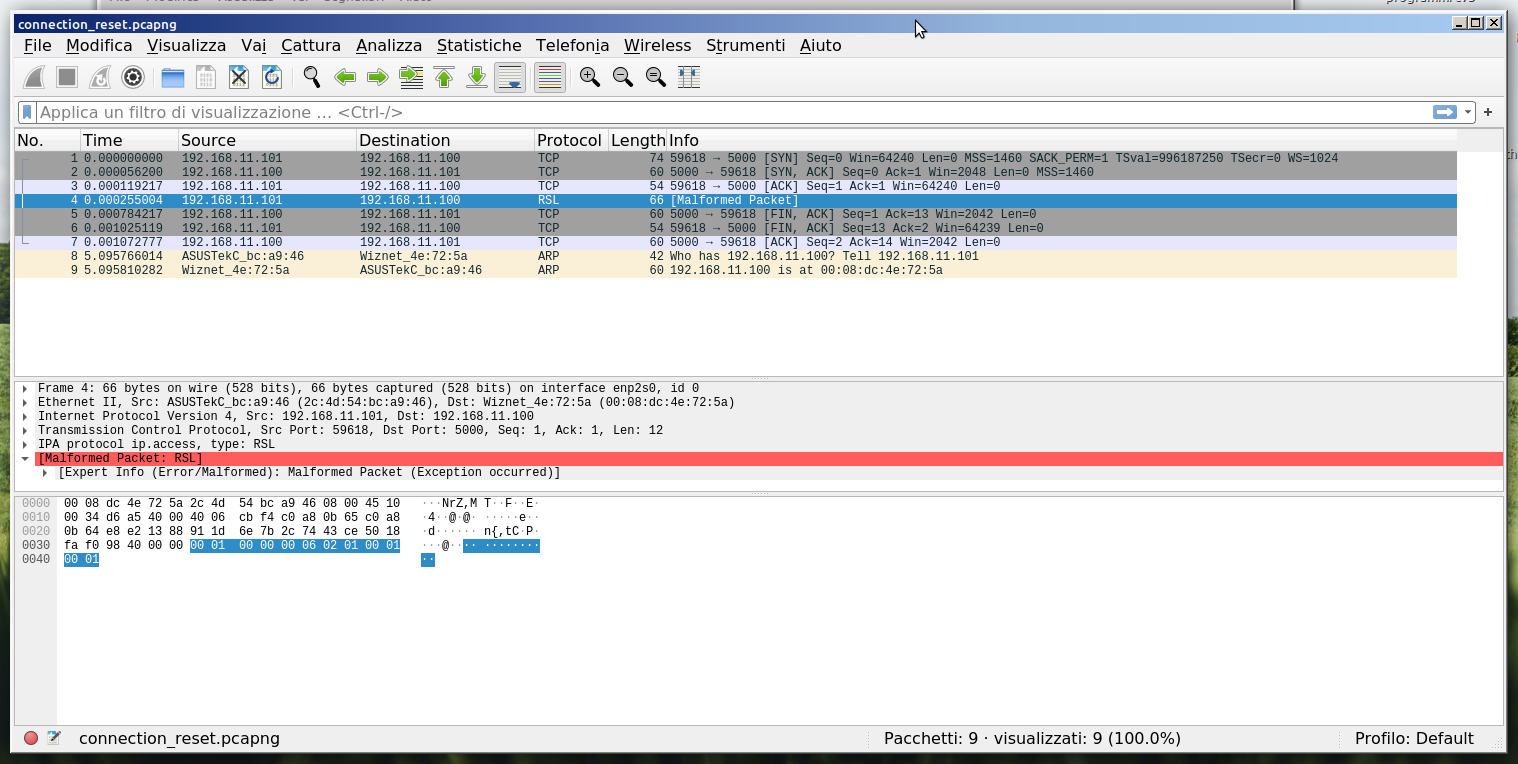Go forward in packet history

point(378,77)
